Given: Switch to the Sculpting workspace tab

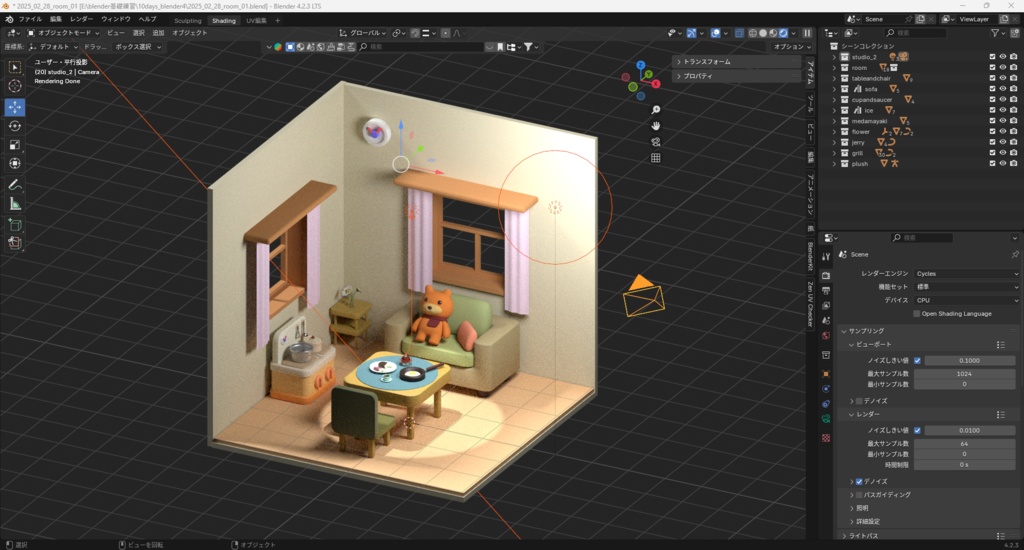Looking at the screenshot, I should tap(188, 20).
